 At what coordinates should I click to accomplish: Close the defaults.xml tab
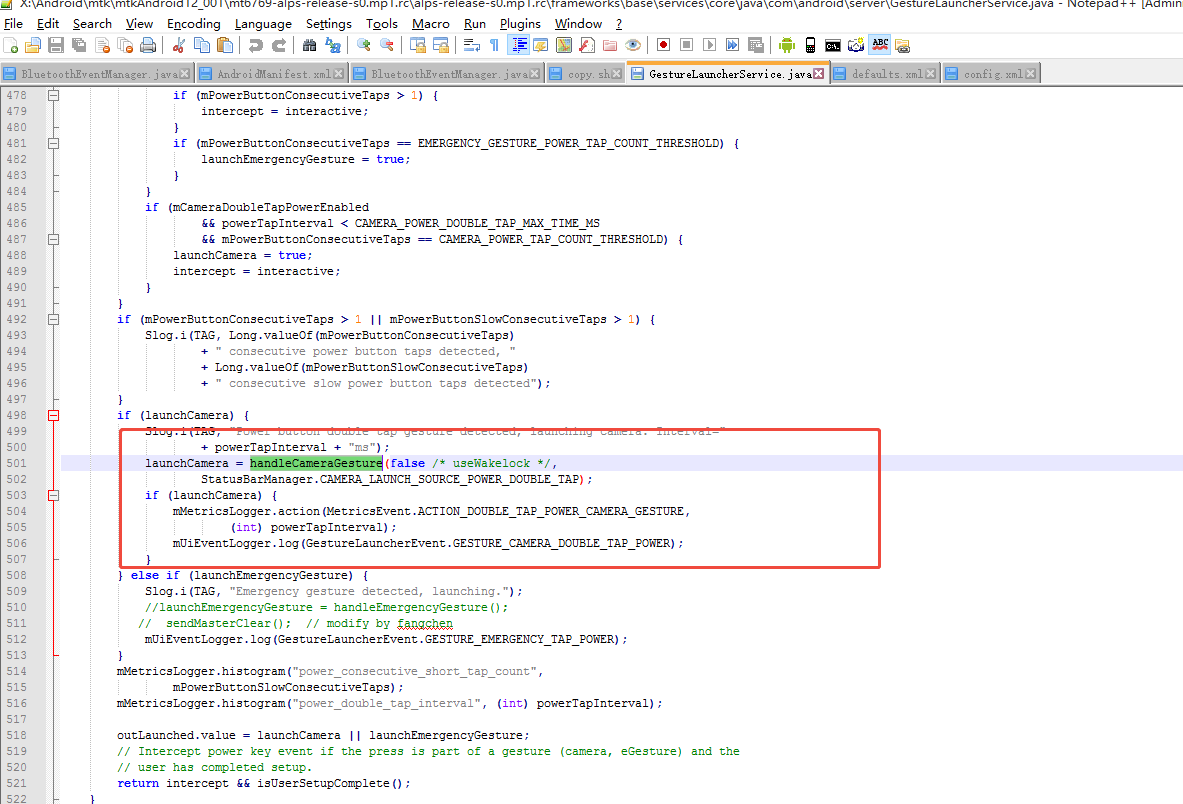coord(930,74)
